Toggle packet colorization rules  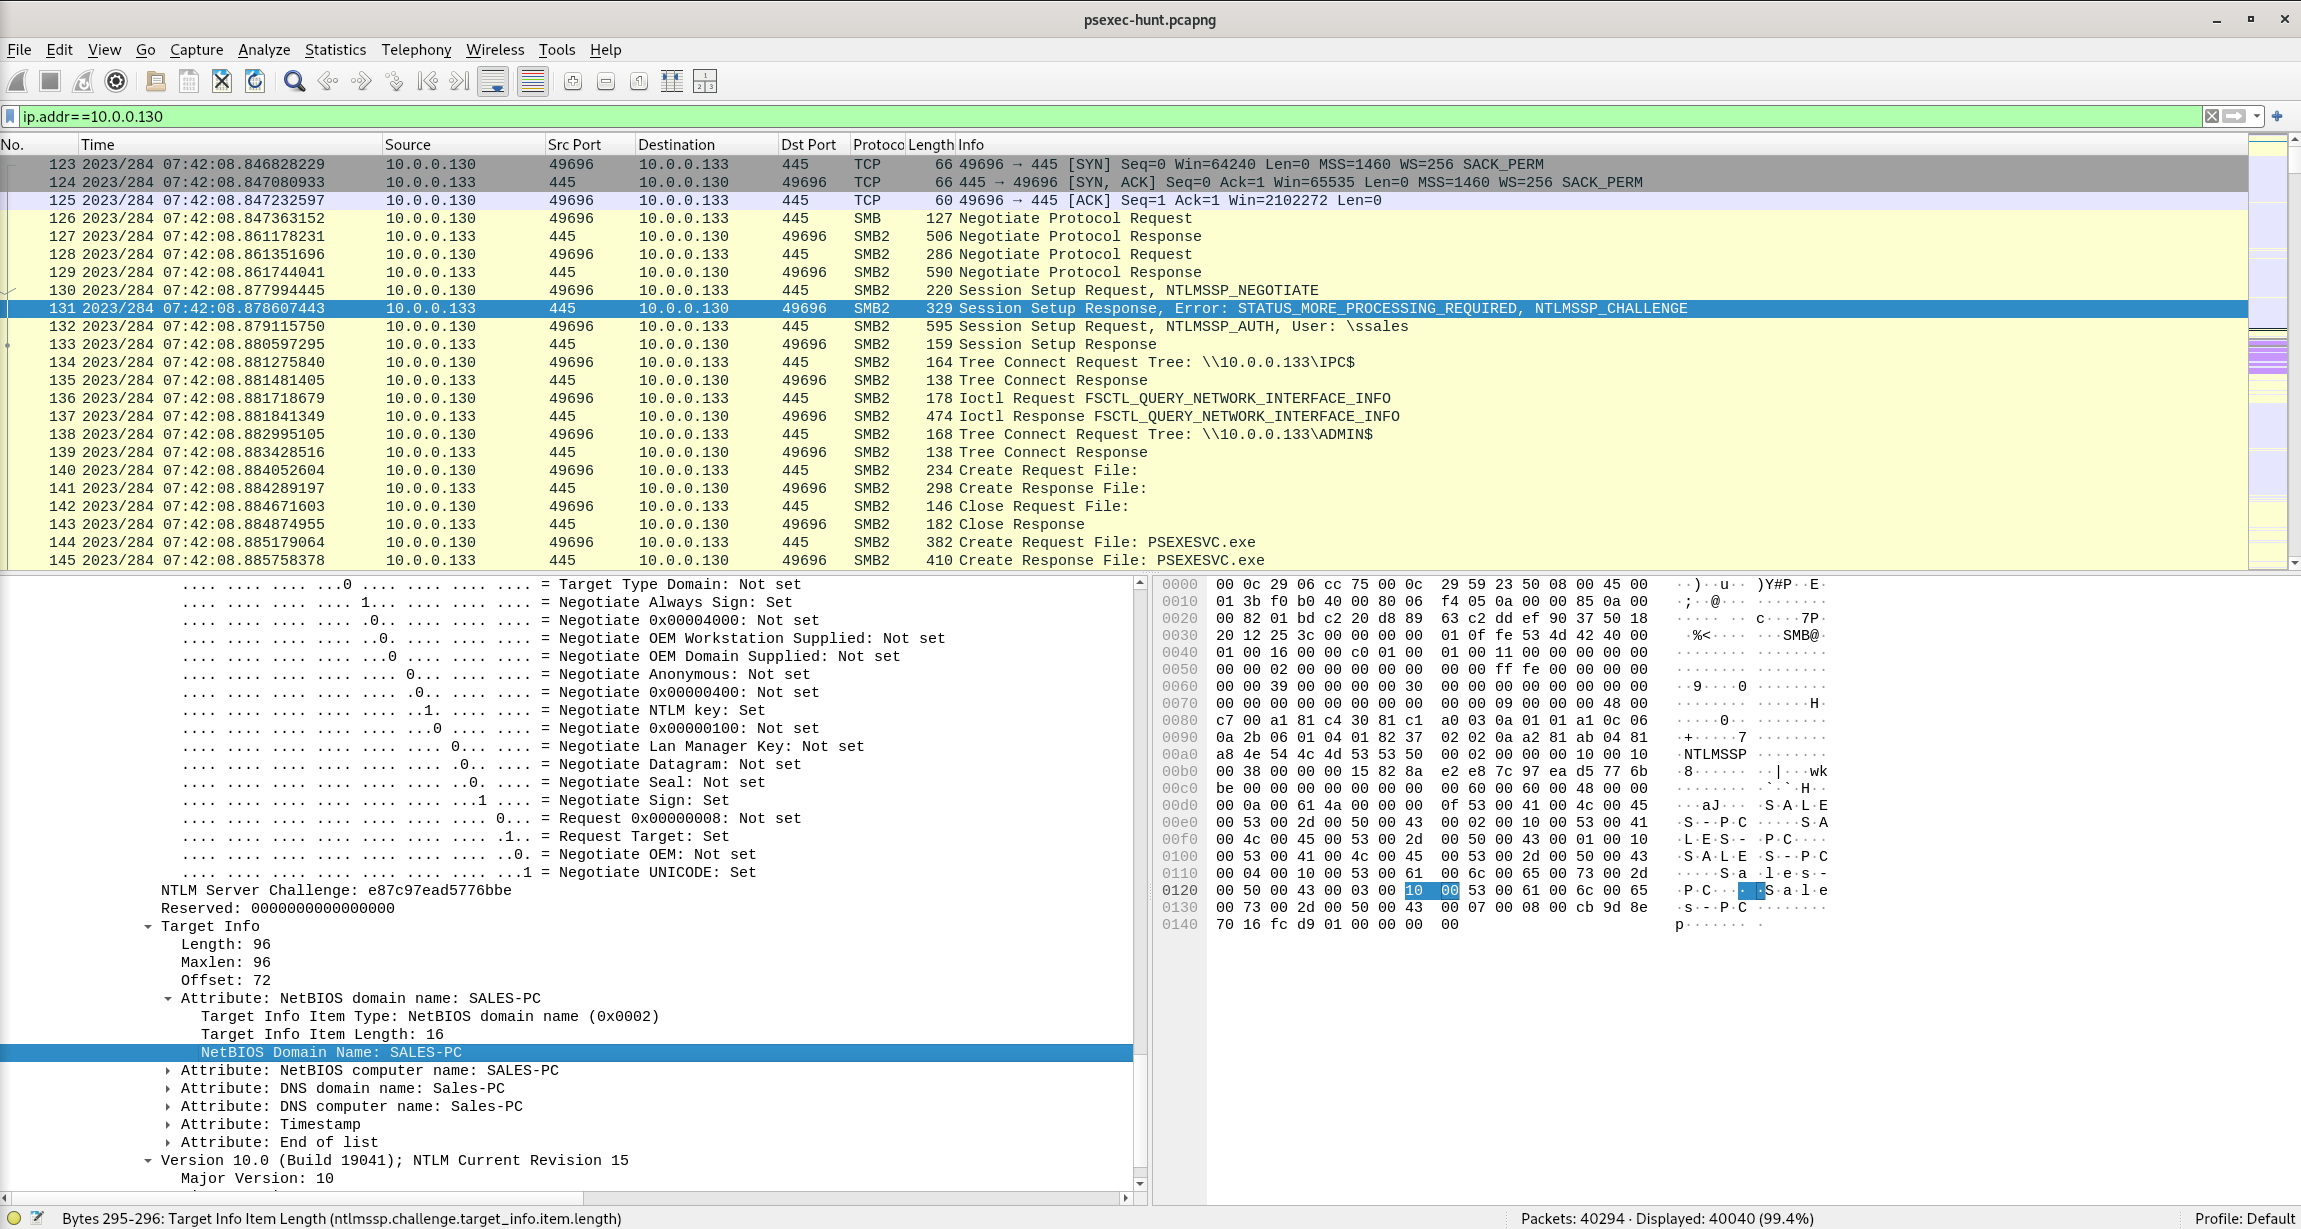tap(533, 82)
